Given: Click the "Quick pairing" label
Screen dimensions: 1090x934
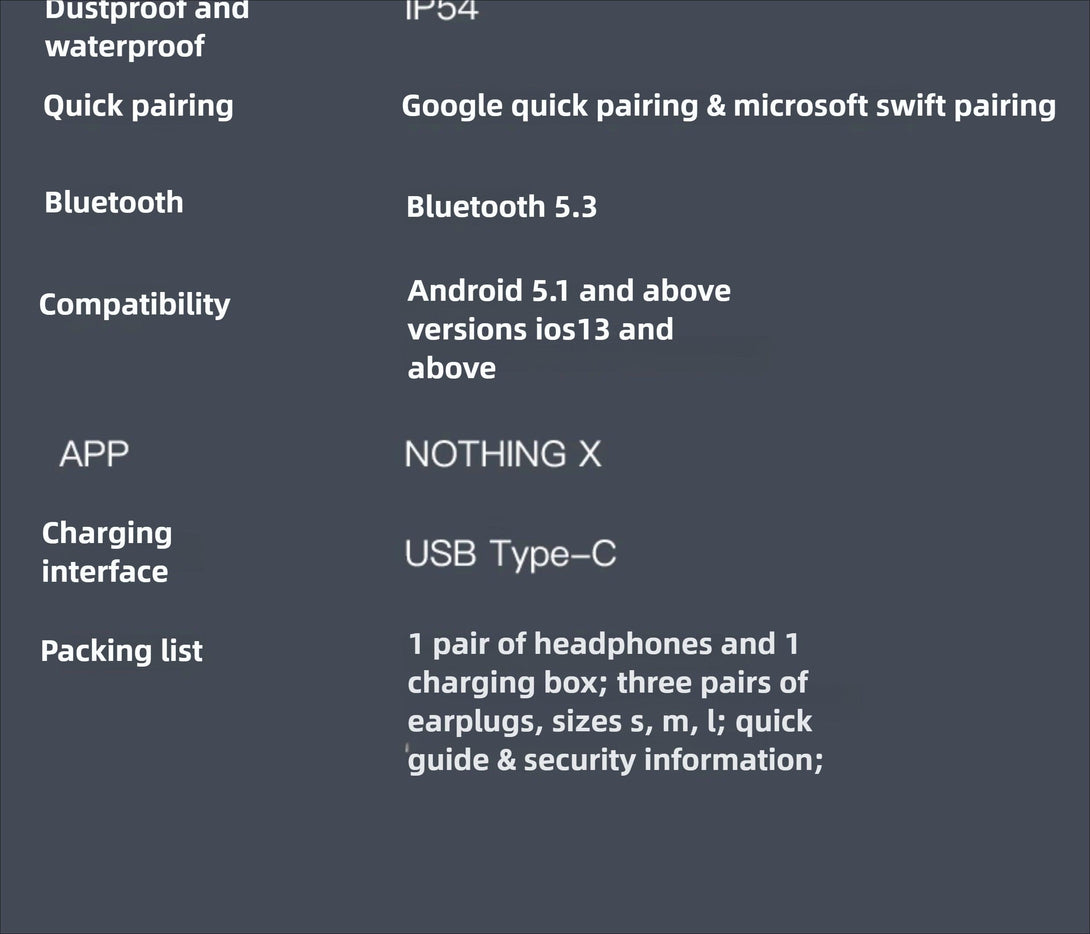Looking at the screenshot, I should [x=138, y=106].
